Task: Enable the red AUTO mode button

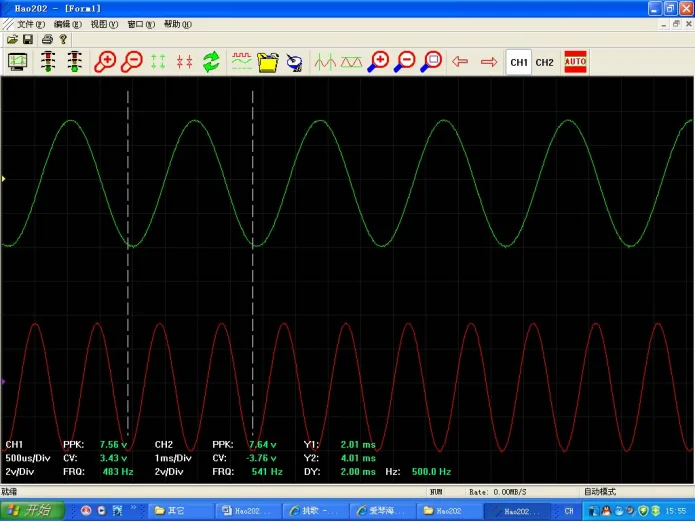Action: (x=575, y=62)
